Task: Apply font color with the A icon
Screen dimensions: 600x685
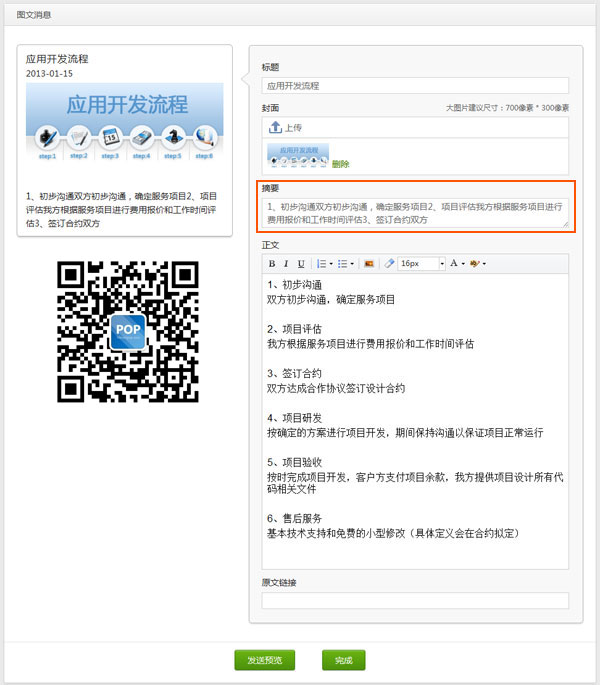Action: pos(454,263)
